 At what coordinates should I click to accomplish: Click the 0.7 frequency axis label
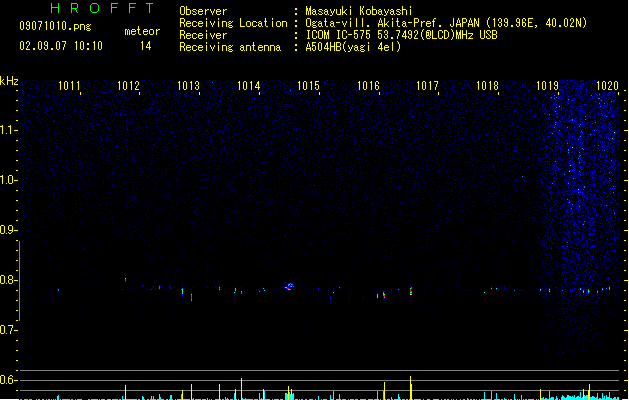click(8, 330)
